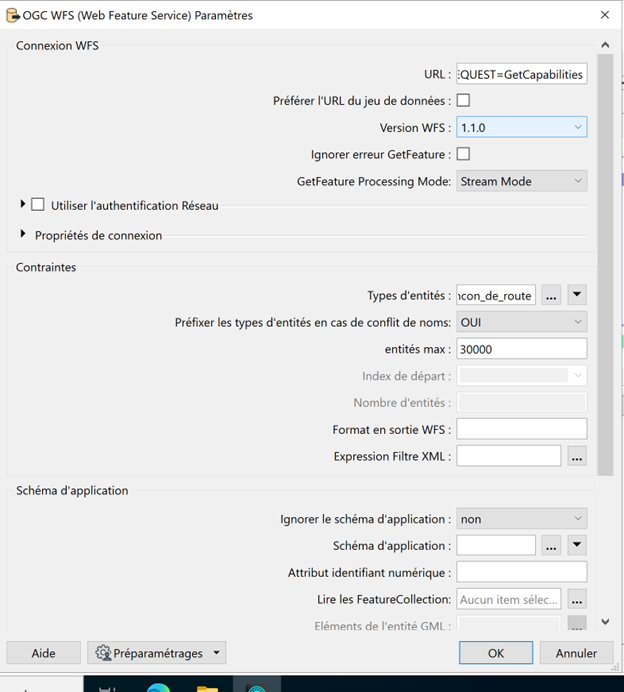
Task: Click Expression Filtre XML text field
Action: pyautogui.click(x=508, y=456)
